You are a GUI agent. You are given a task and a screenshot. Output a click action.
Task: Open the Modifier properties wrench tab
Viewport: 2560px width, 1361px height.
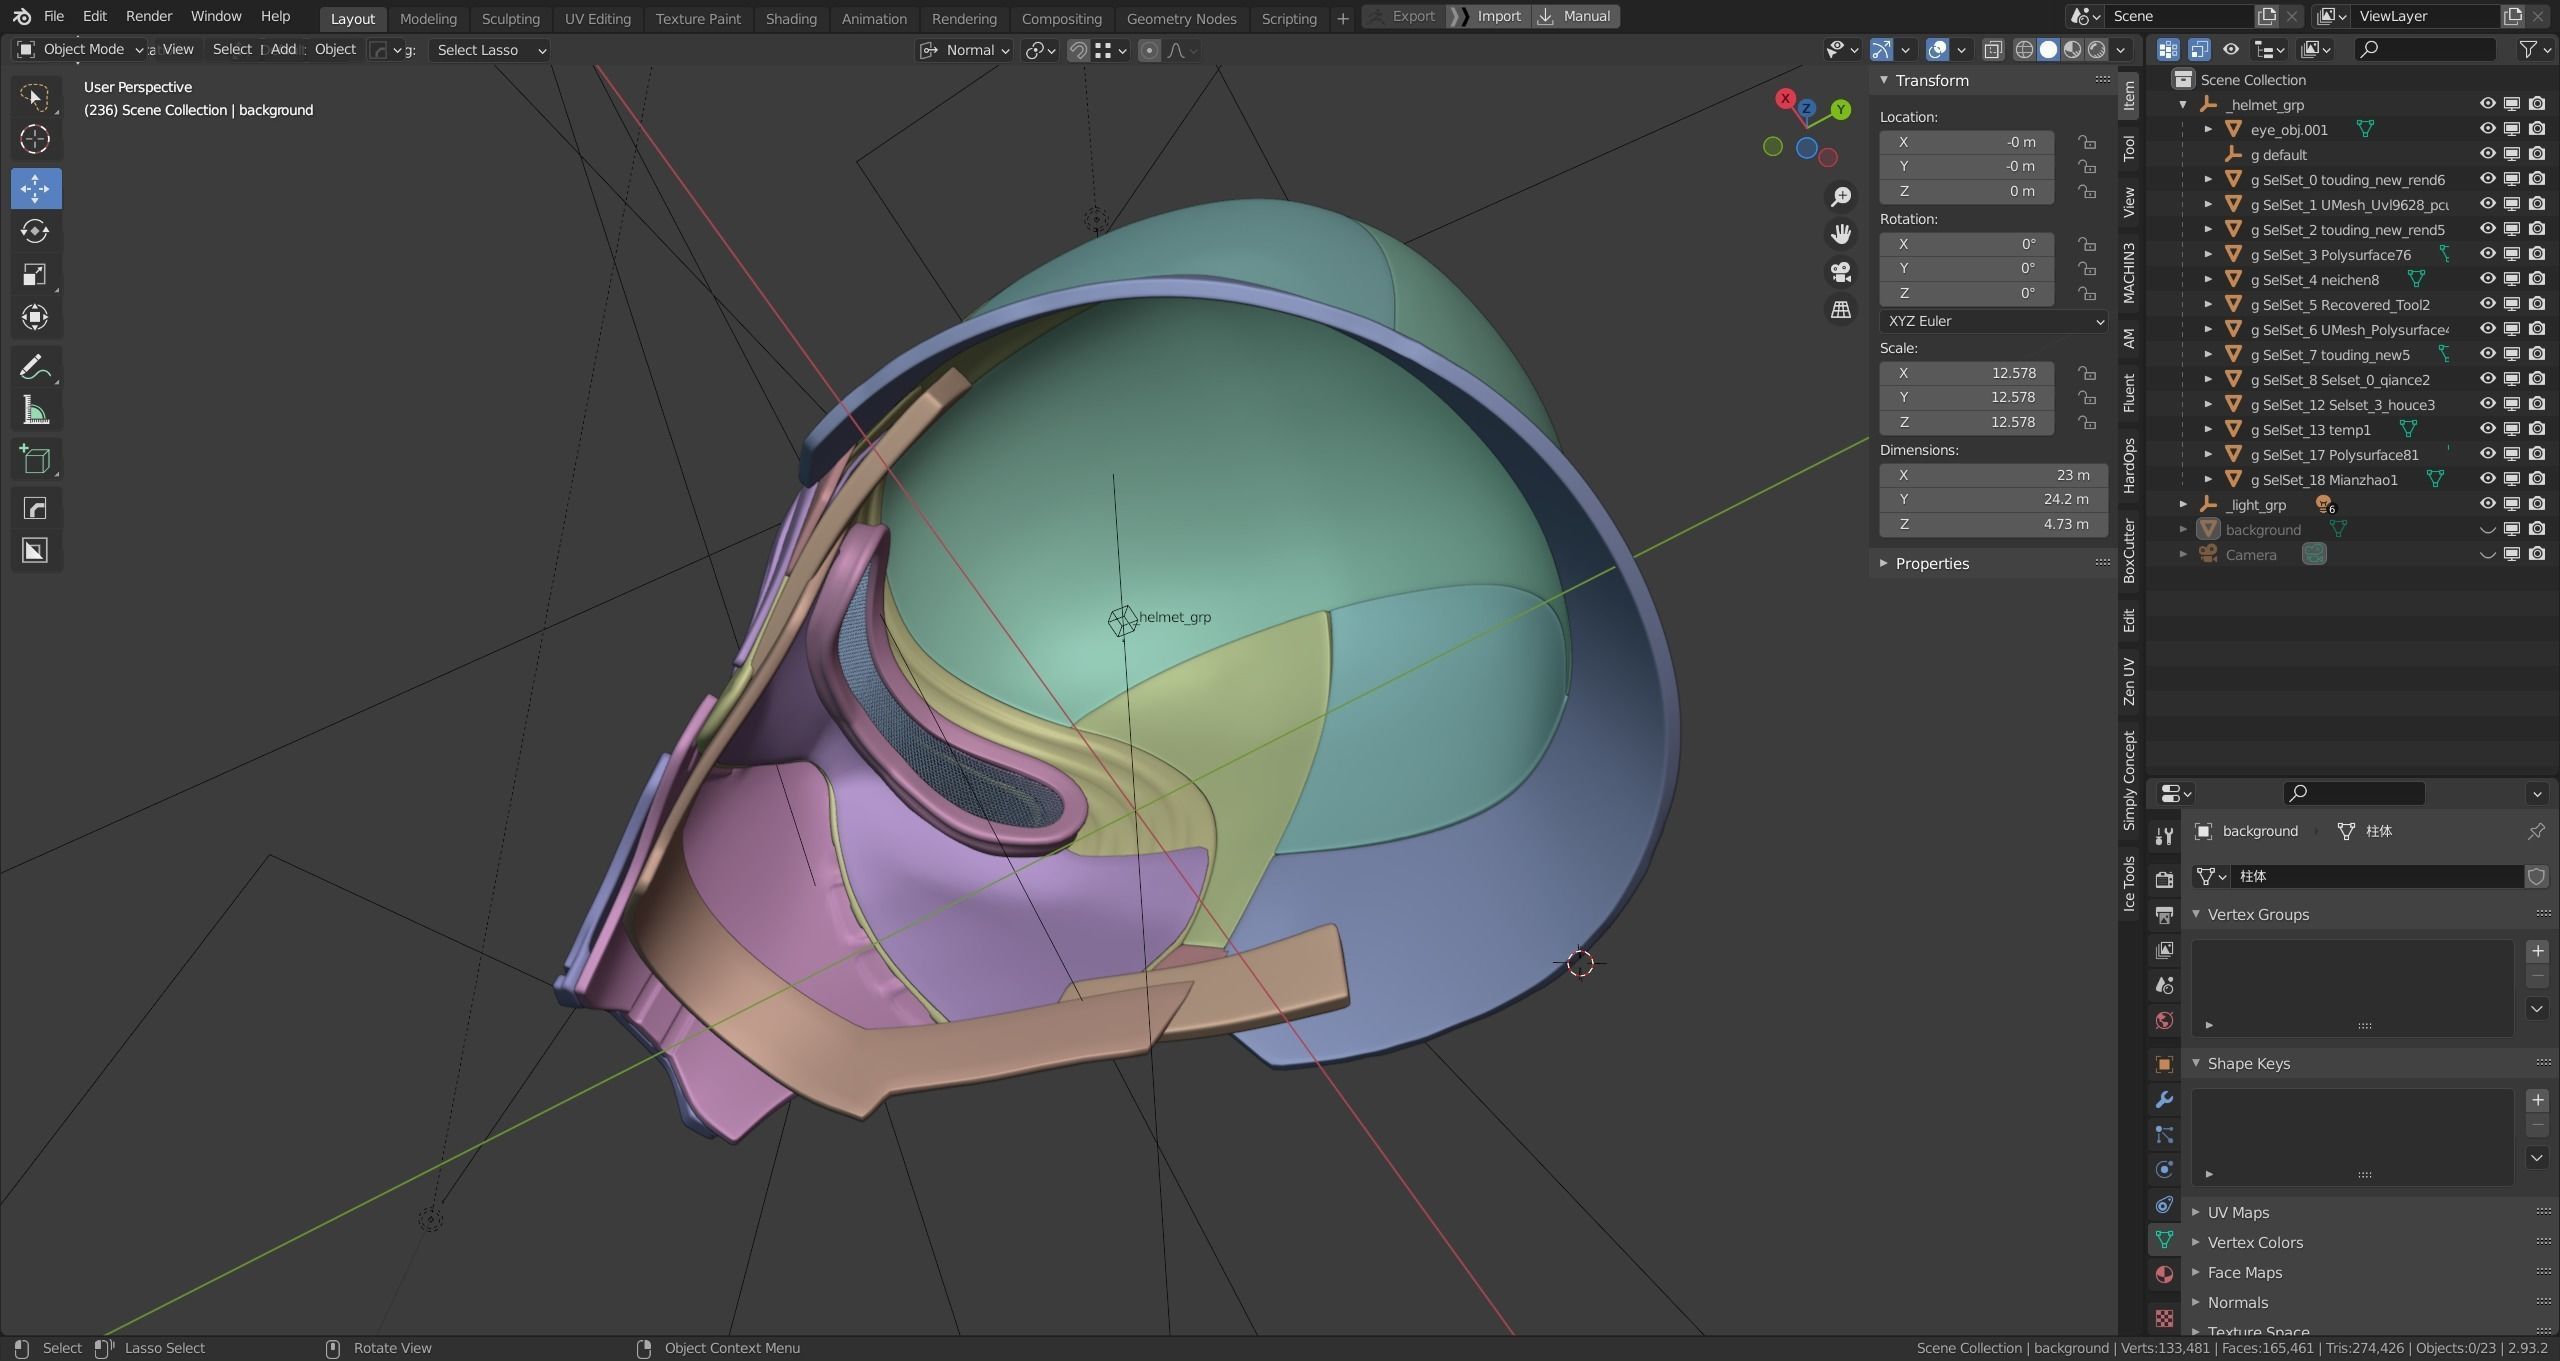coord(2164,1100)
